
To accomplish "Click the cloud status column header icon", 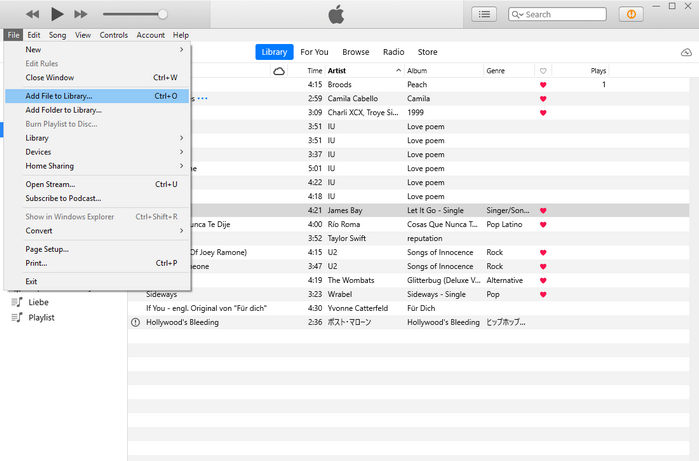I will (x=279, y=71).
